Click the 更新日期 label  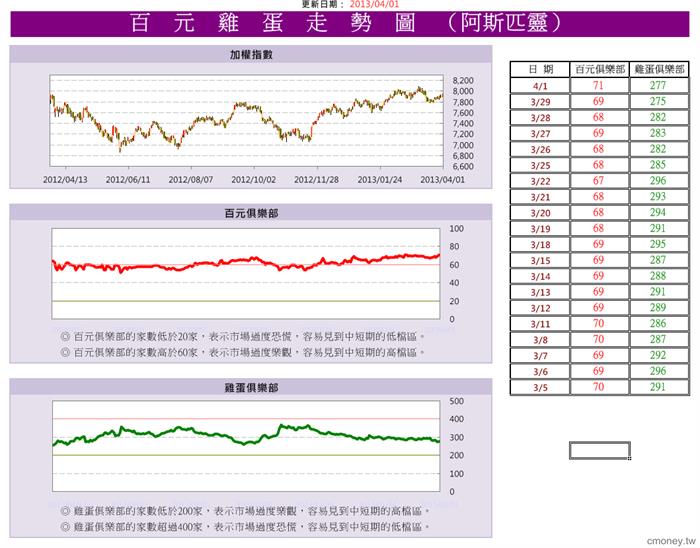pos(323,4)
